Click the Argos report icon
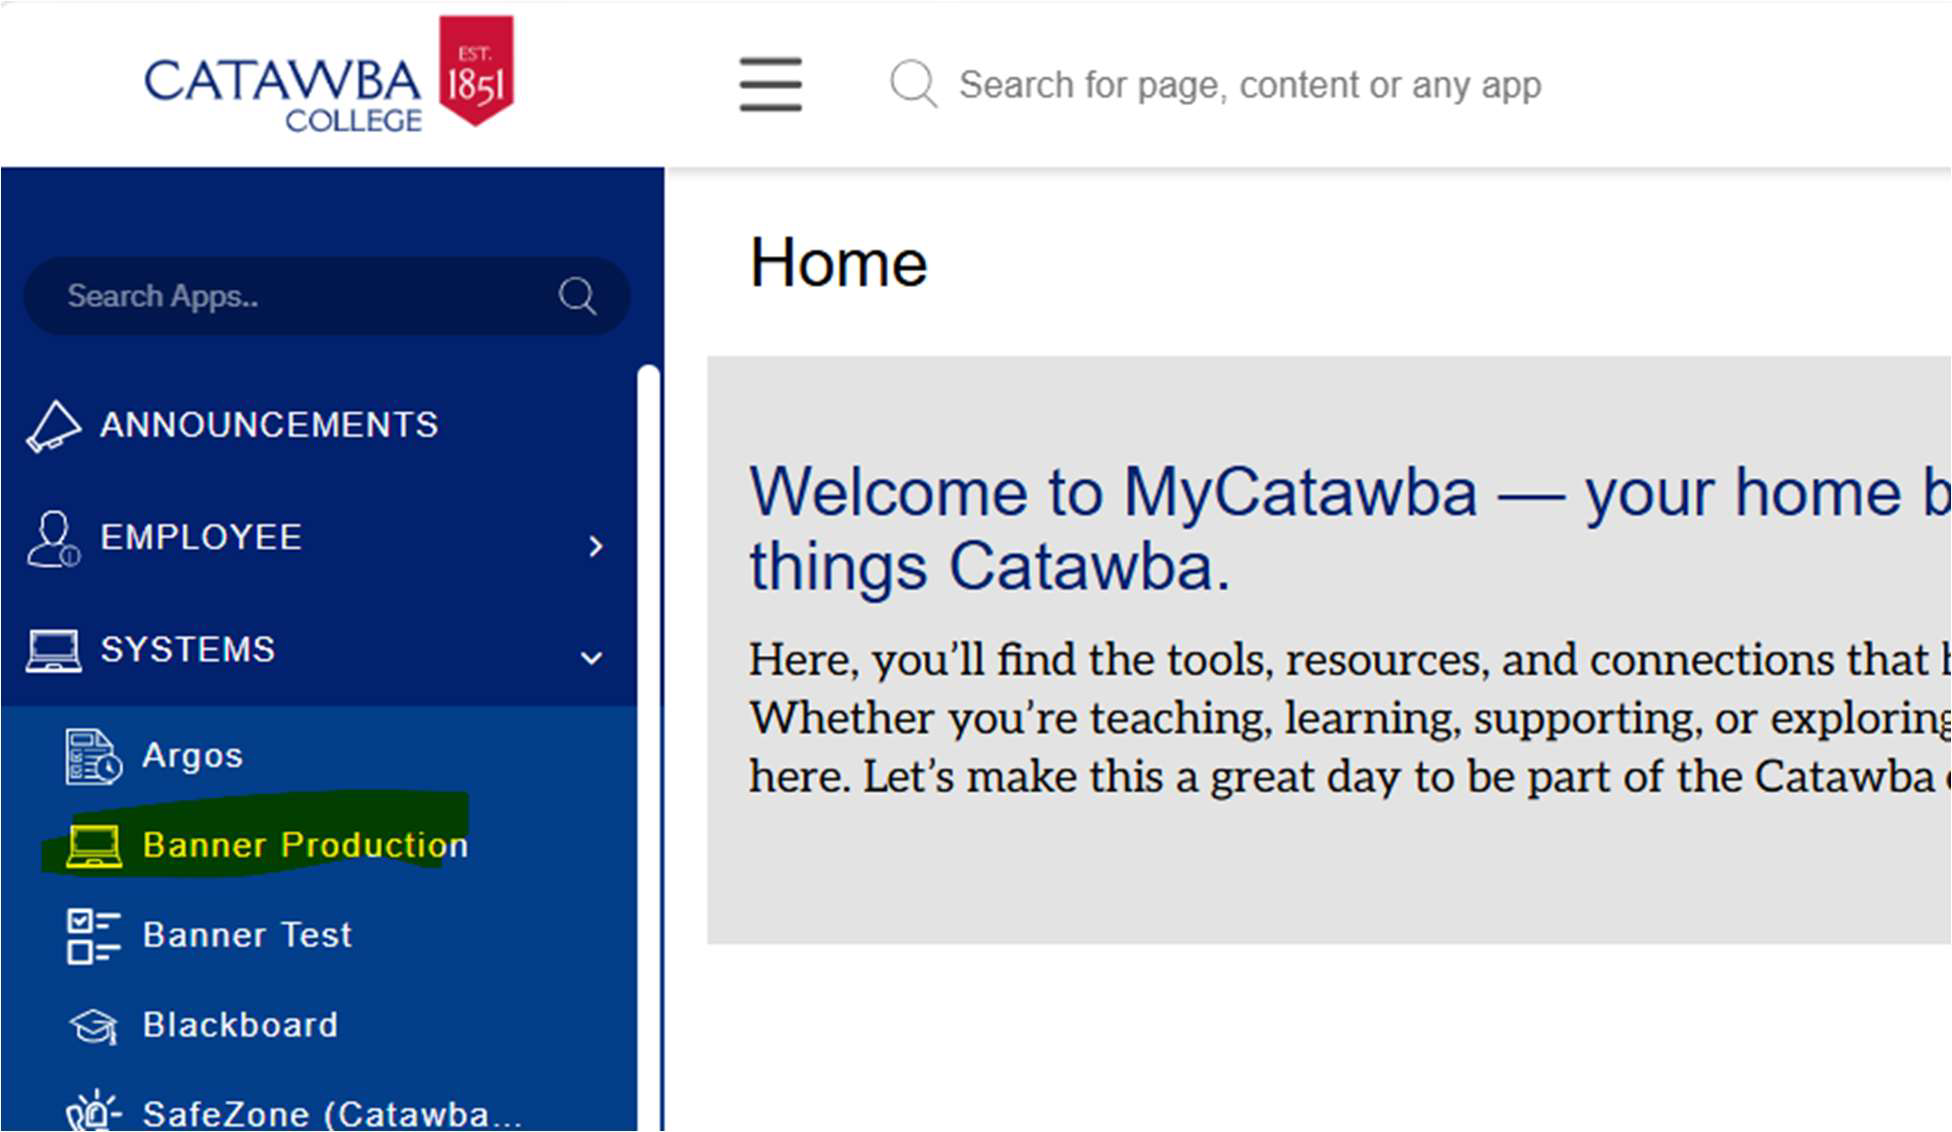Viewport: 1952px width, 1132px height. point(93,756)
